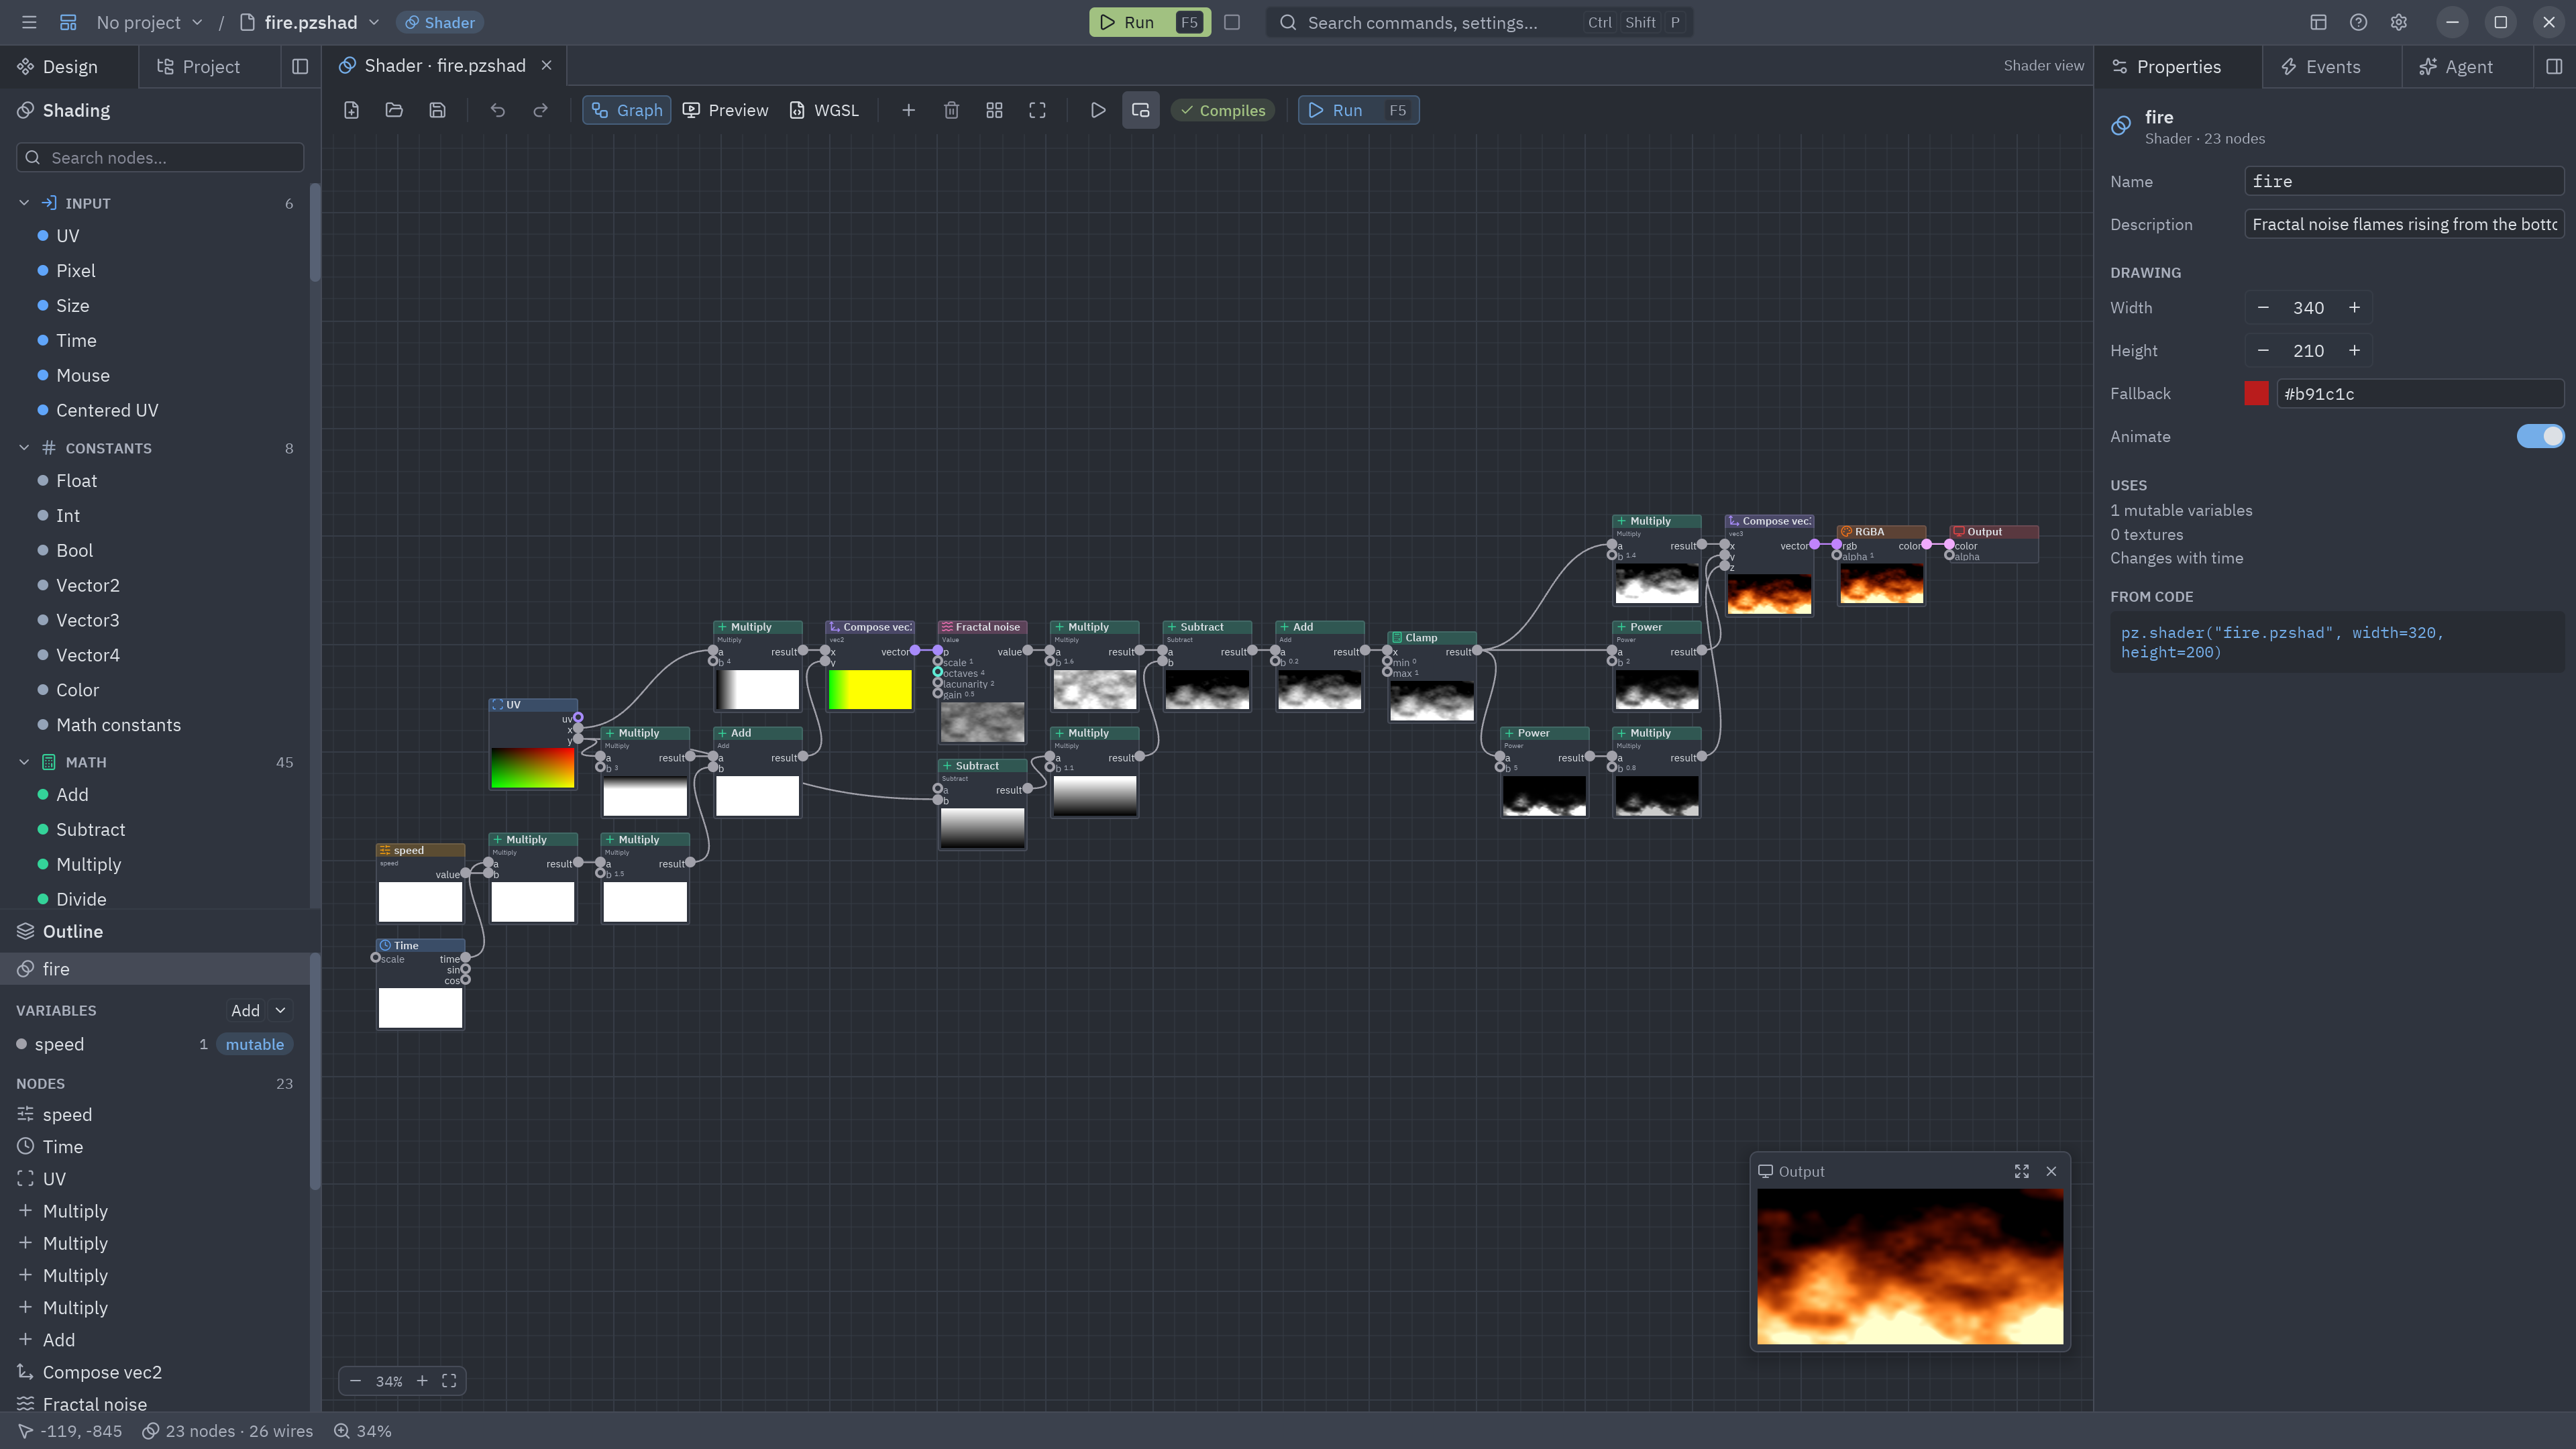This screenshot has height=1449, width=2576.
Task: Undo the last graph change
Action: click(x=497, y=110)
